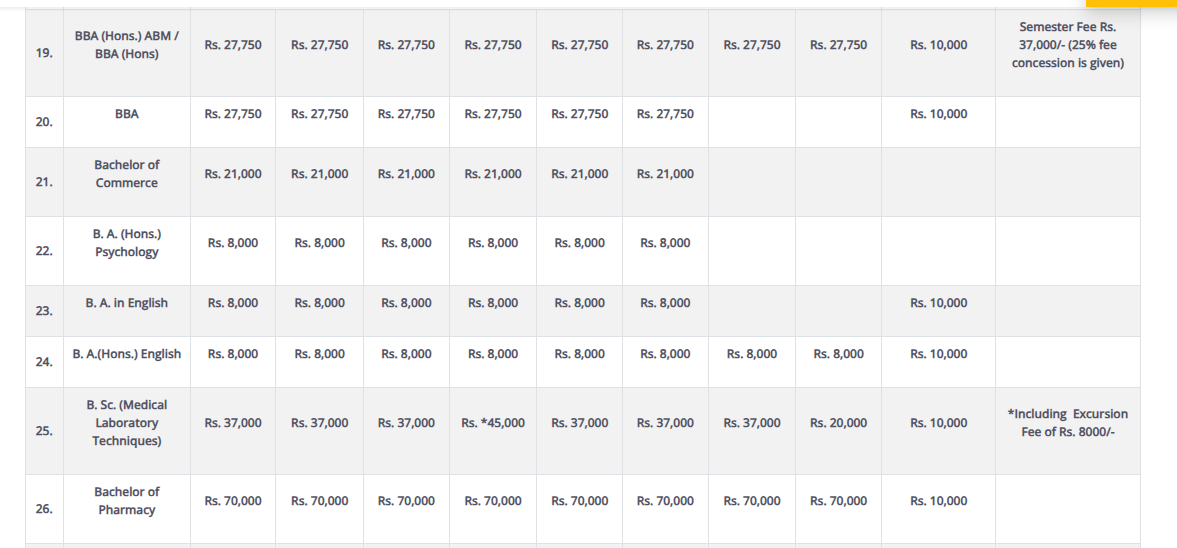
Task: Click "B. Sc. (Medical Laboratory Techniques)" course name
Action: [127, 423]
